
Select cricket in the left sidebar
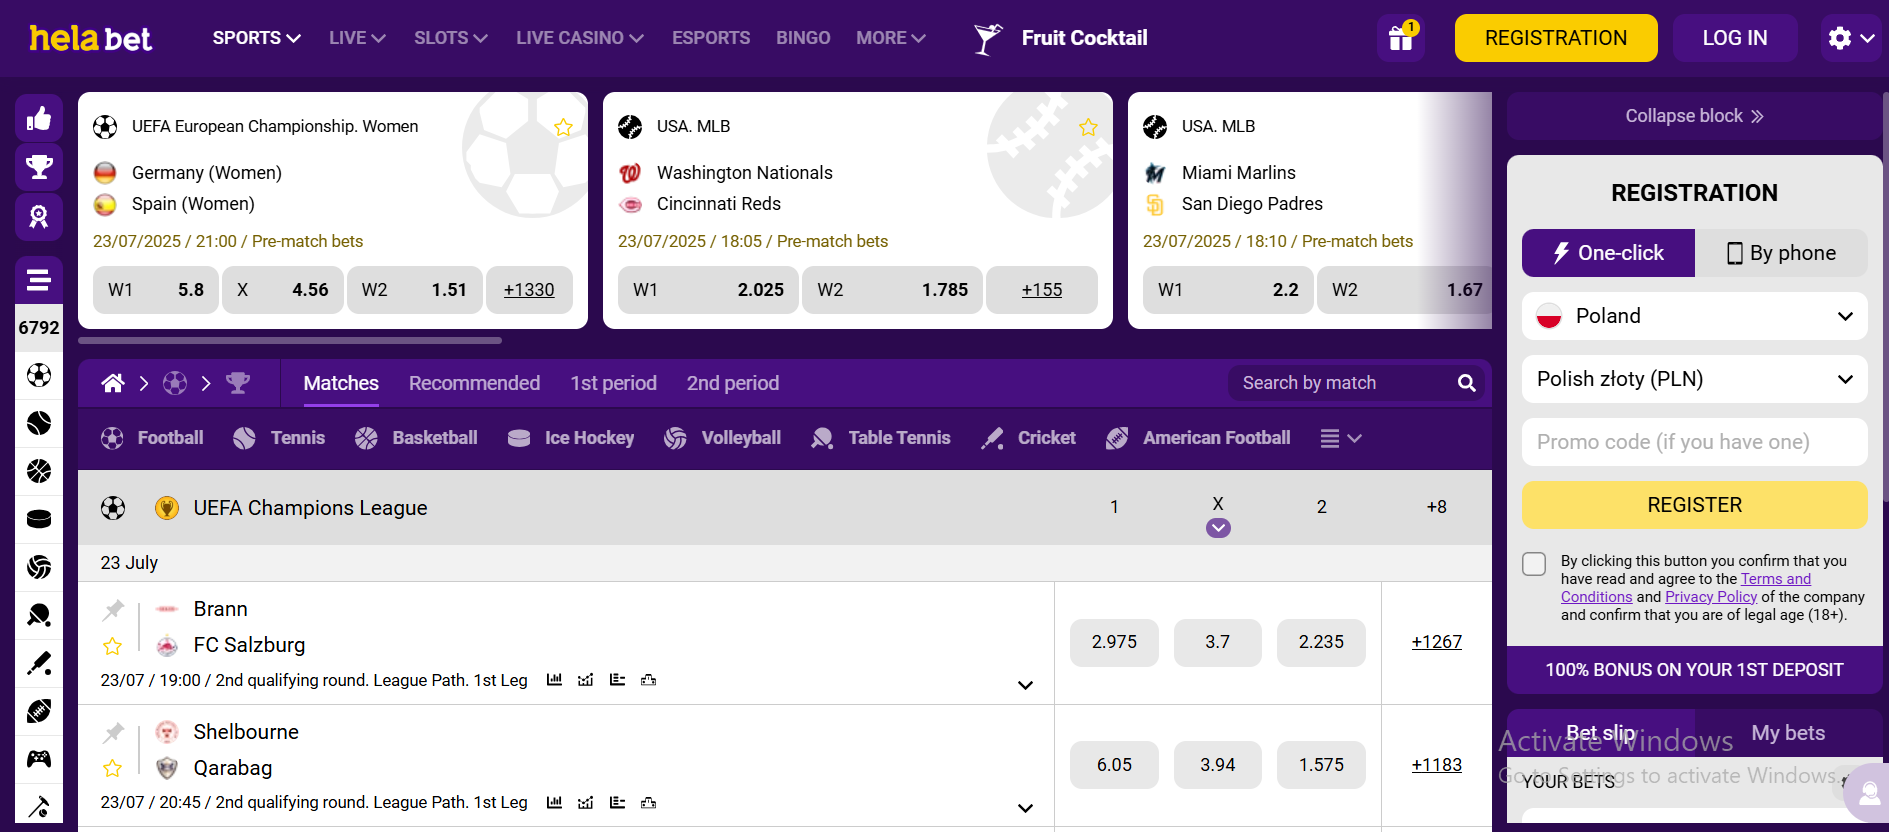point(39,663)
